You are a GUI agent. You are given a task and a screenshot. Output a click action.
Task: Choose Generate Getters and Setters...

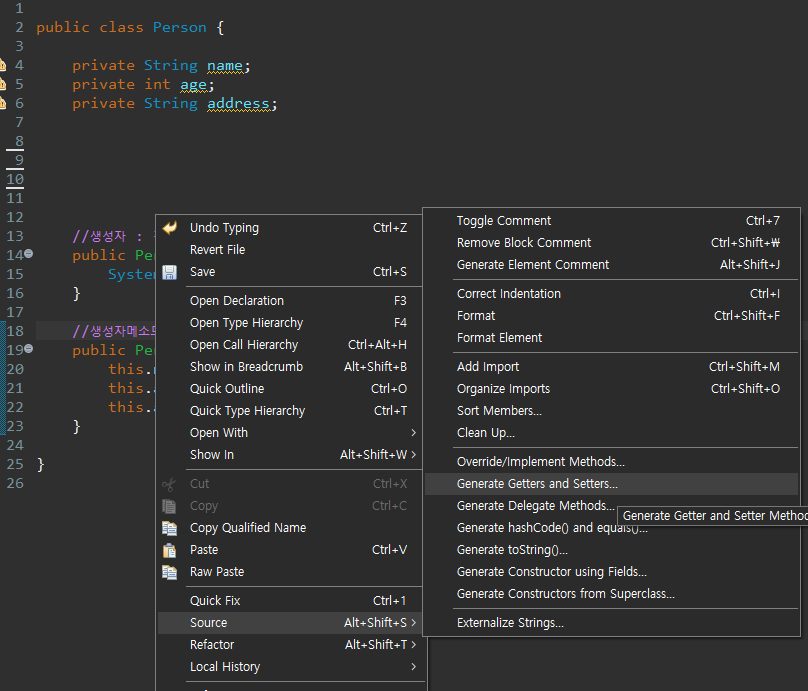point(612,484)
